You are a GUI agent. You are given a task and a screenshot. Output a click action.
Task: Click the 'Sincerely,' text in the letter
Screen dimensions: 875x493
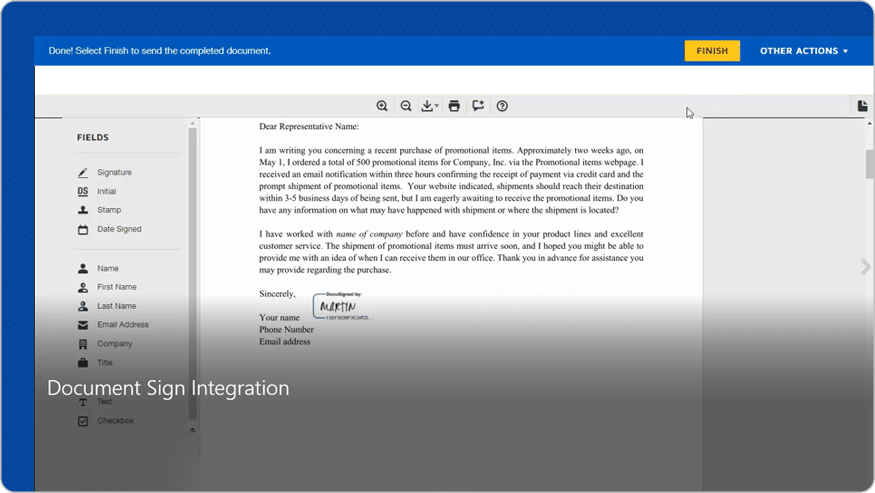point(277,294)
